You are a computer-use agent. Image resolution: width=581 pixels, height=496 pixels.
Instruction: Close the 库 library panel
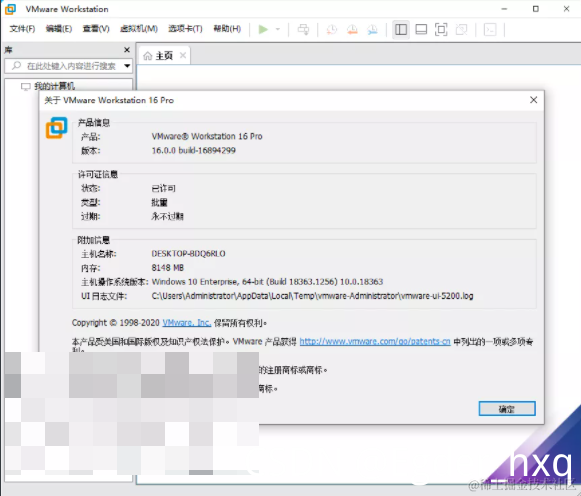click(127, 50)
